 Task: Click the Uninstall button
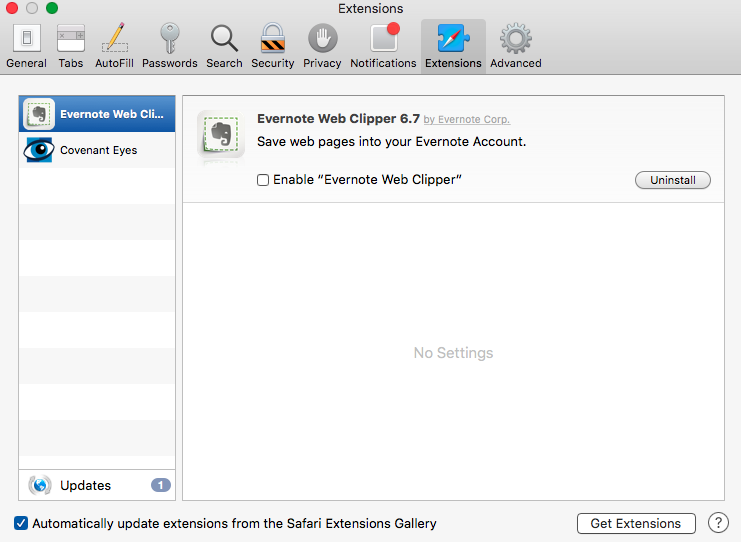tap(672, 180)
